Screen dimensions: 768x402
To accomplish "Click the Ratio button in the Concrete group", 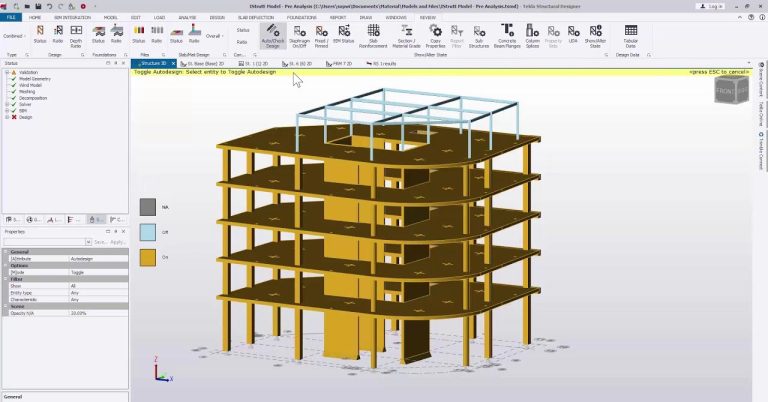I will click(x=242, y=42).
